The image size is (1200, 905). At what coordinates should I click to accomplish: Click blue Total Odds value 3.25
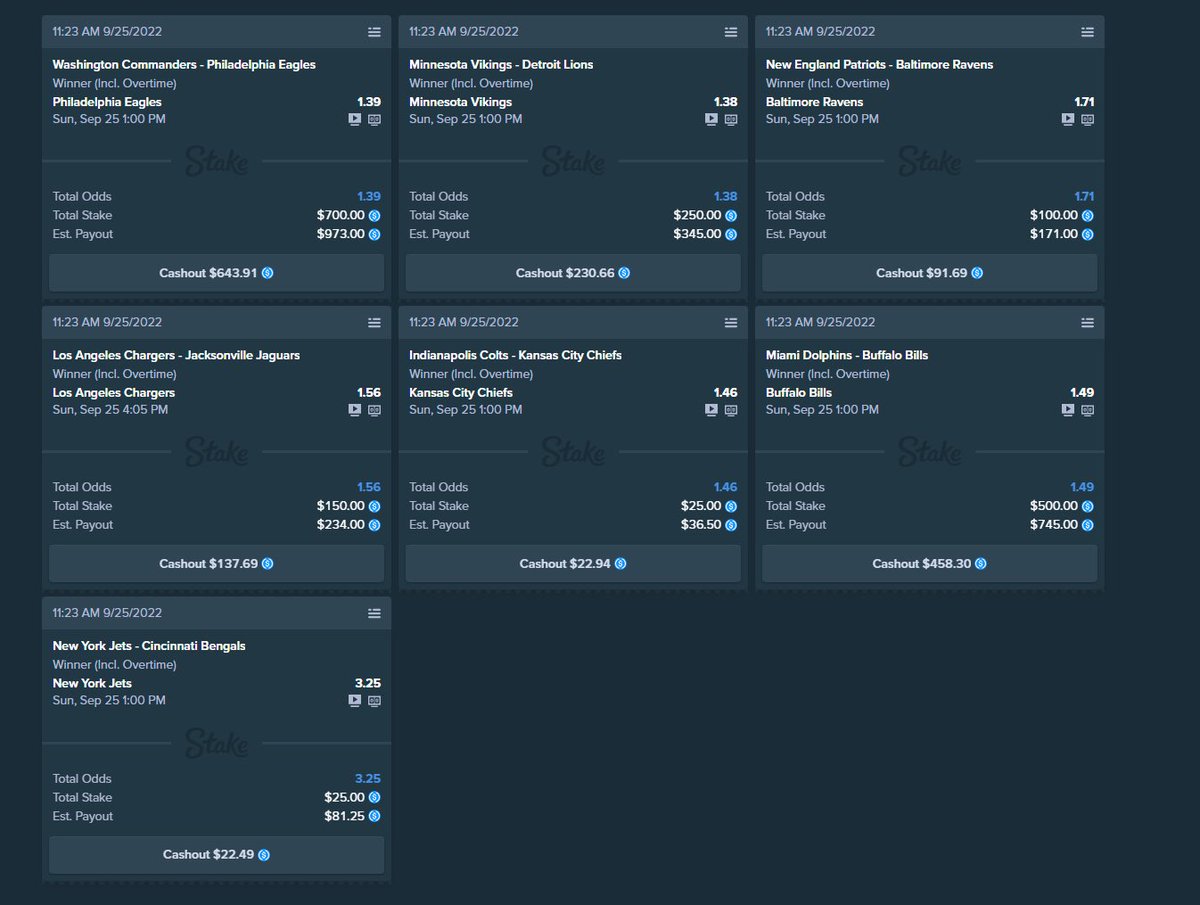click(368, 779)
